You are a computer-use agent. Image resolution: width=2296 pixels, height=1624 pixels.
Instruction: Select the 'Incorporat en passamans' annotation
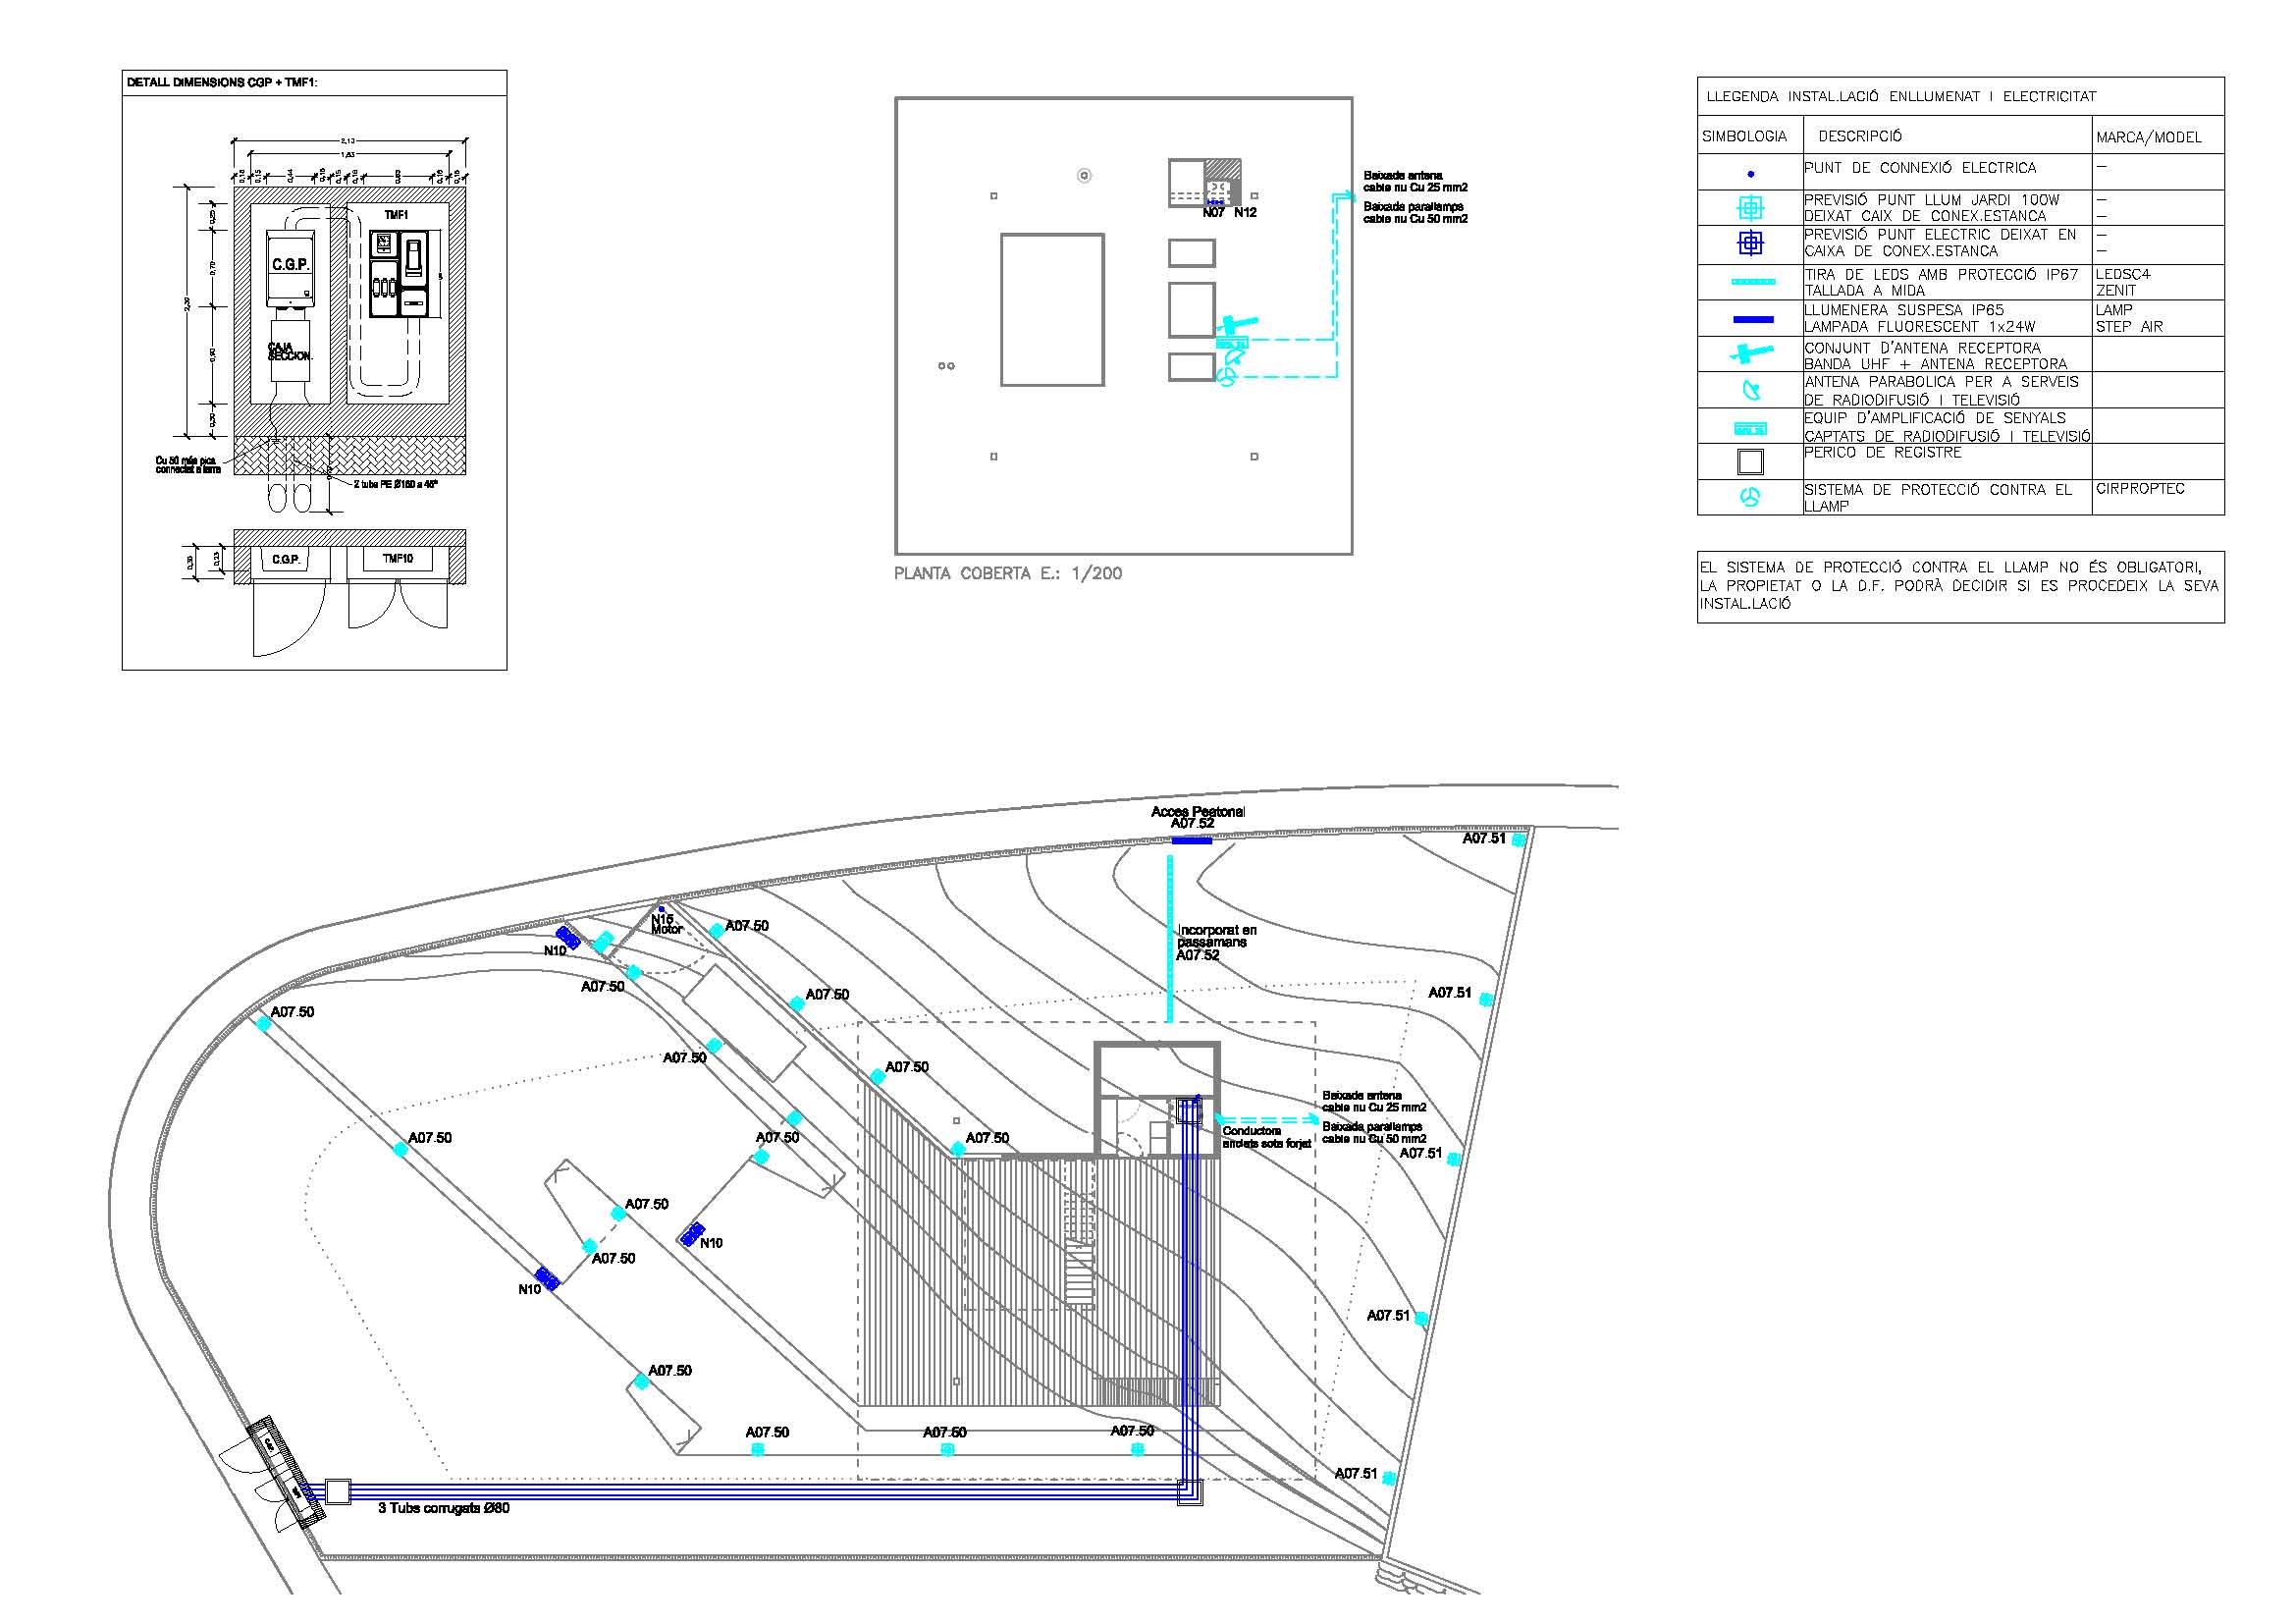click(x=1216, y=936)
